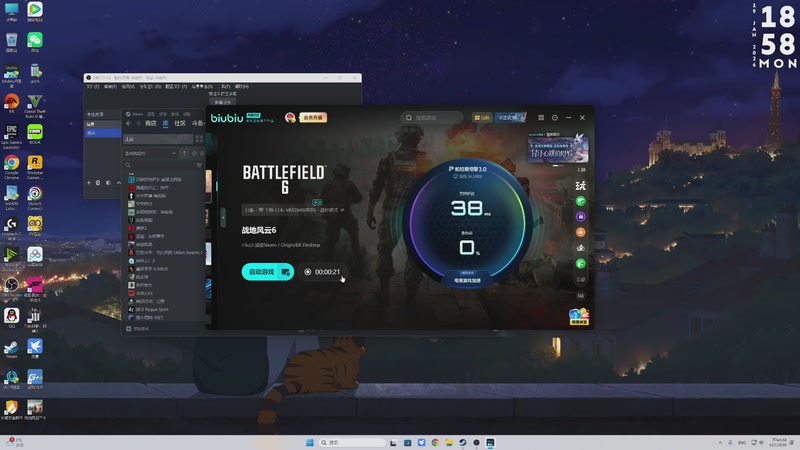Screen dimensions: 800x450
Task: Open the 编辑(E) menu in OBS
Action: tap(110, 87)
